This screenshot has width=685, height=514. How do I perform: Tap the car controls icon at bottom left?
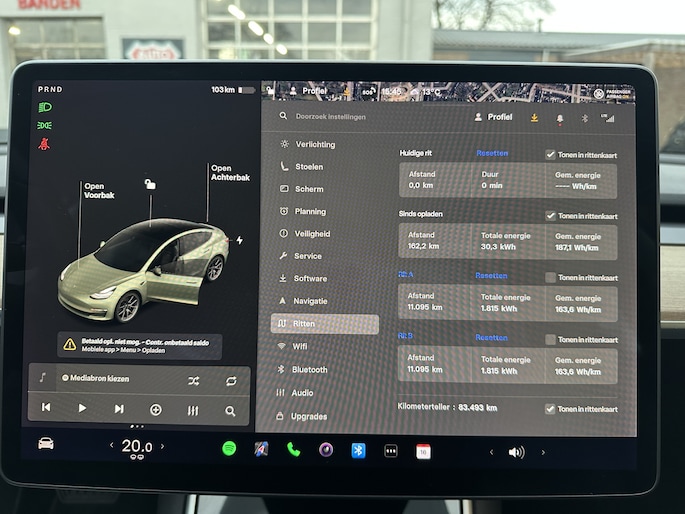46,444
